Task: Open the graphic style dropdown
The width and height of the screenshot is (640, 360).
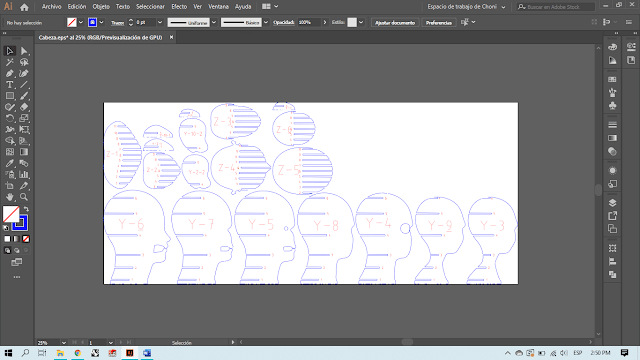Action: tap(361, 22)
